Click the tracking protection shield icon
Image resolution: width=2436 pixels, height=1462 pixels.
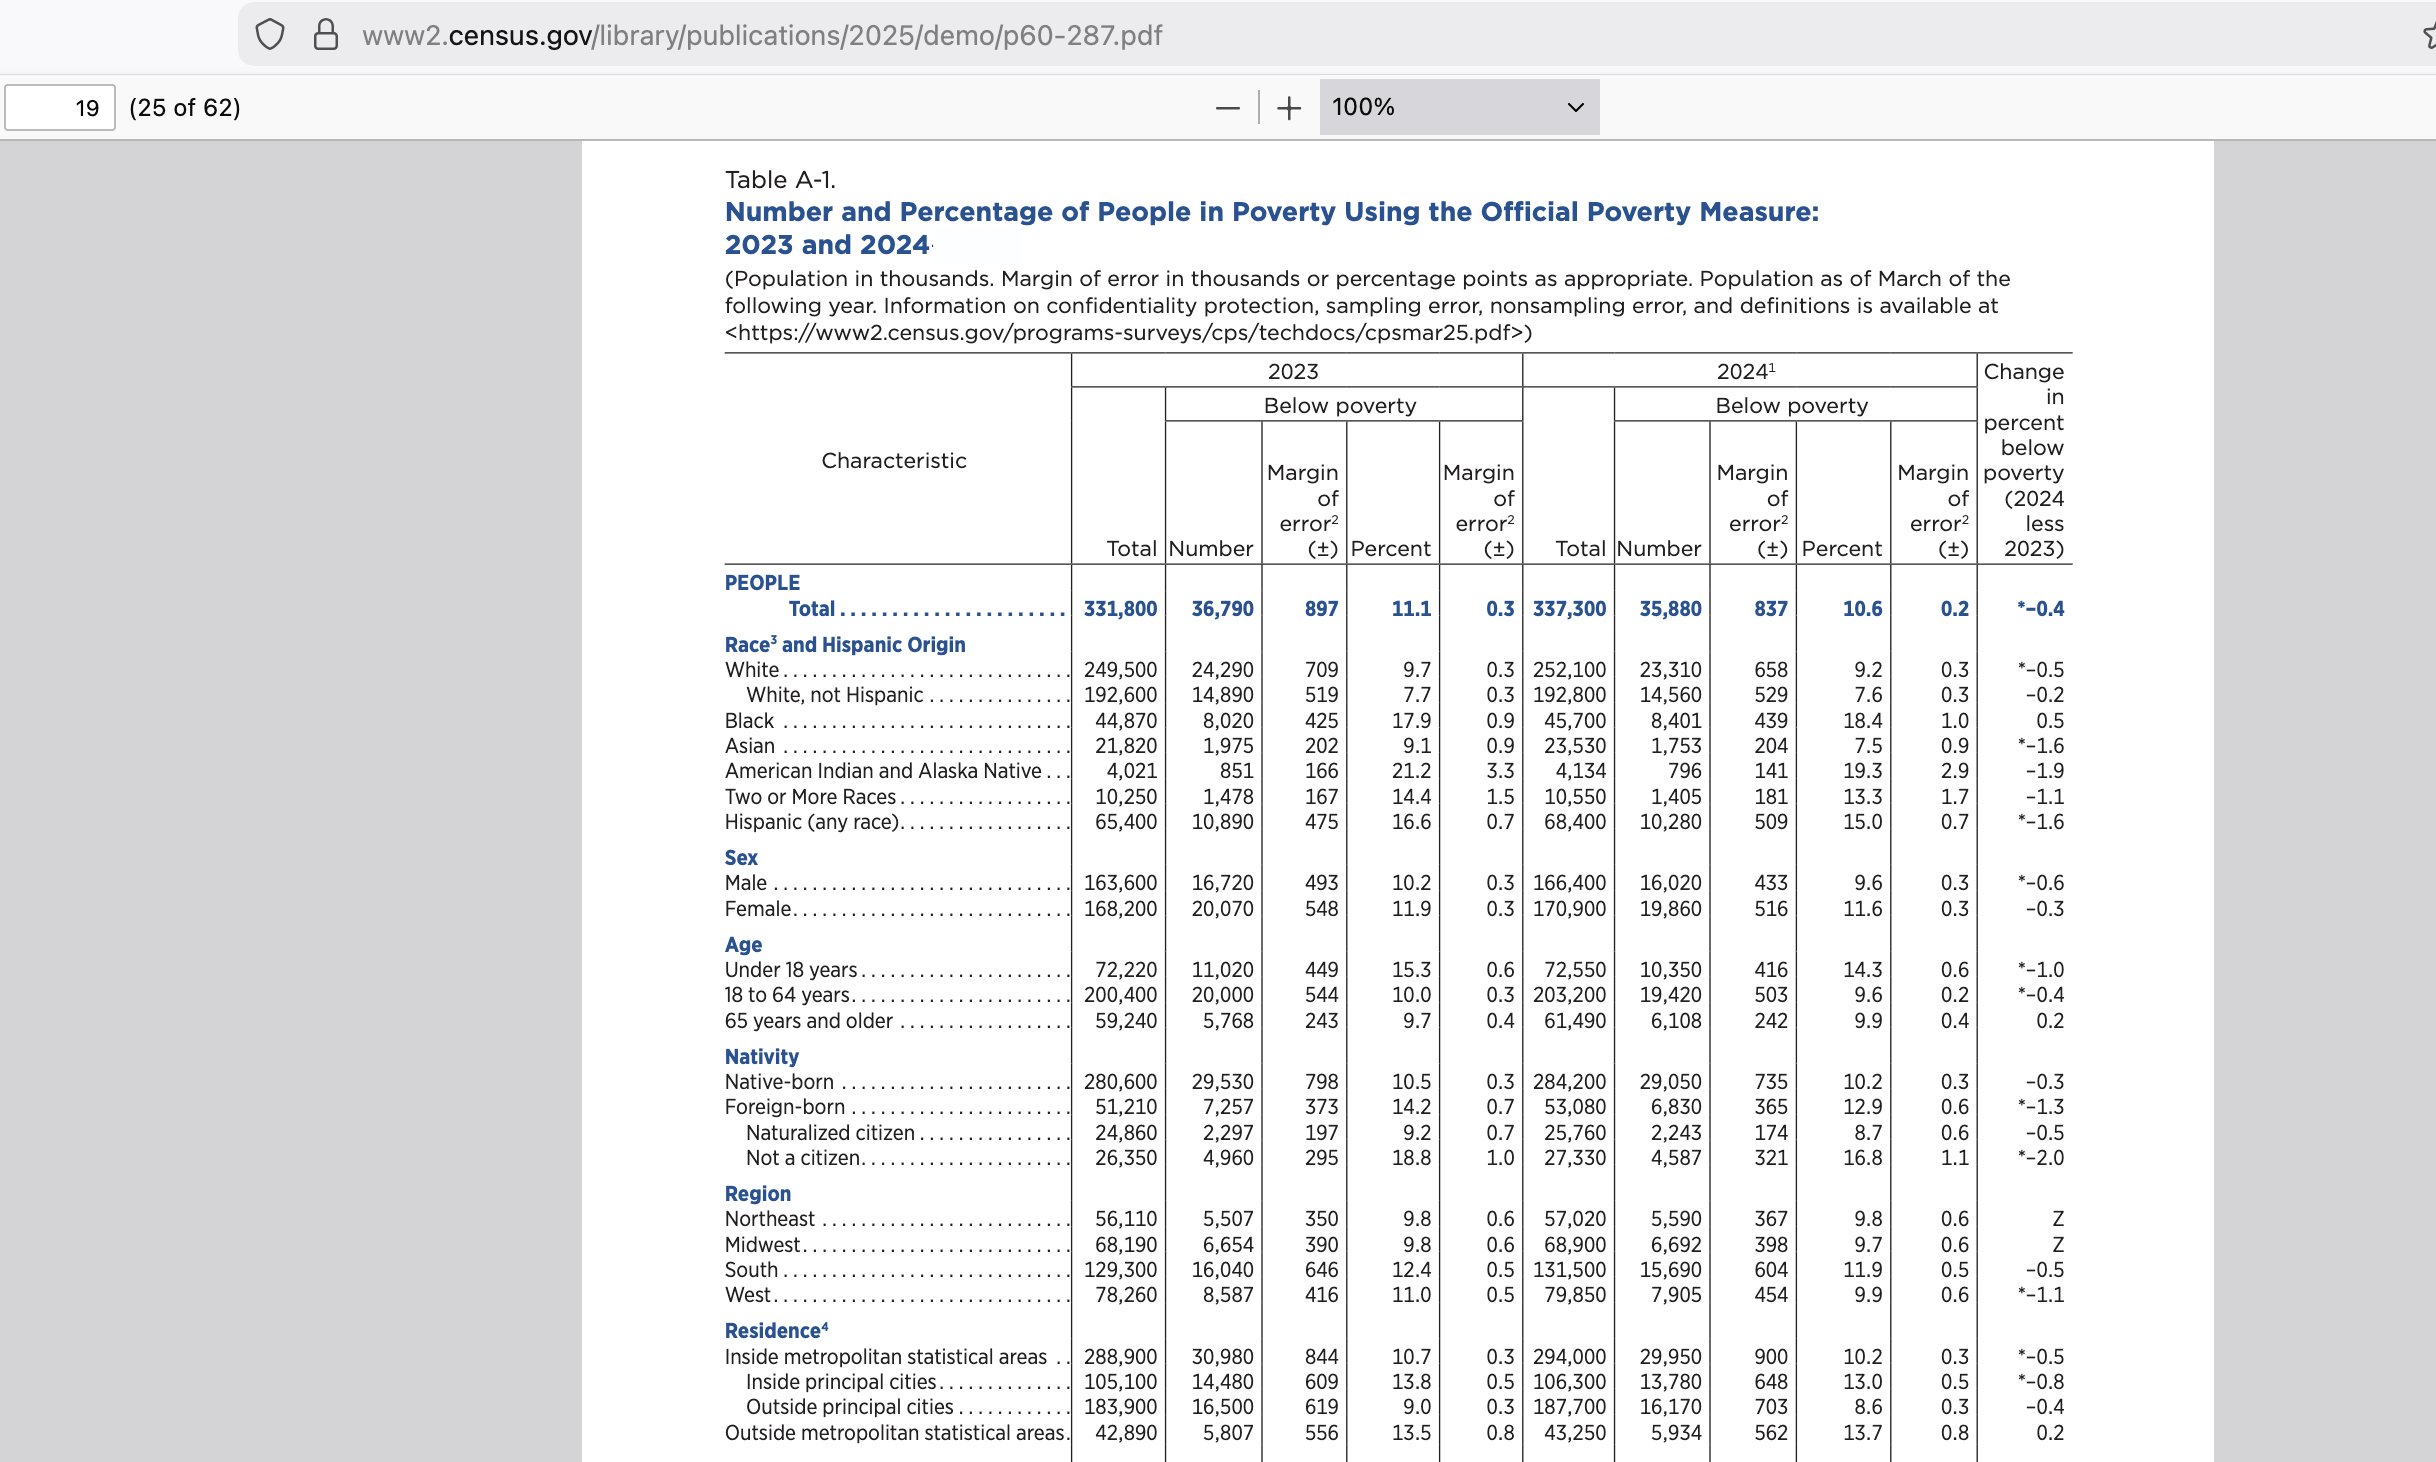point(270,35)
